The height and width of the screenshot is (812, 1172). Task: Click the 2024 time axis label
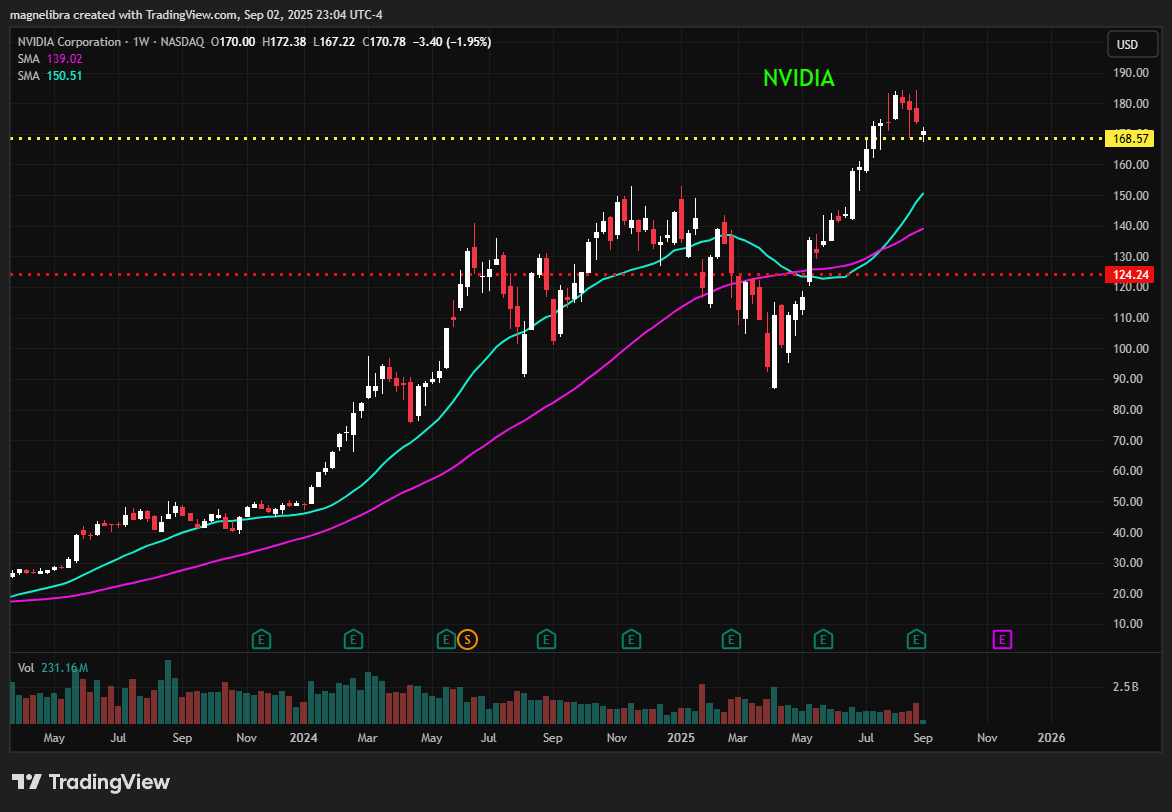pos(303,738)
